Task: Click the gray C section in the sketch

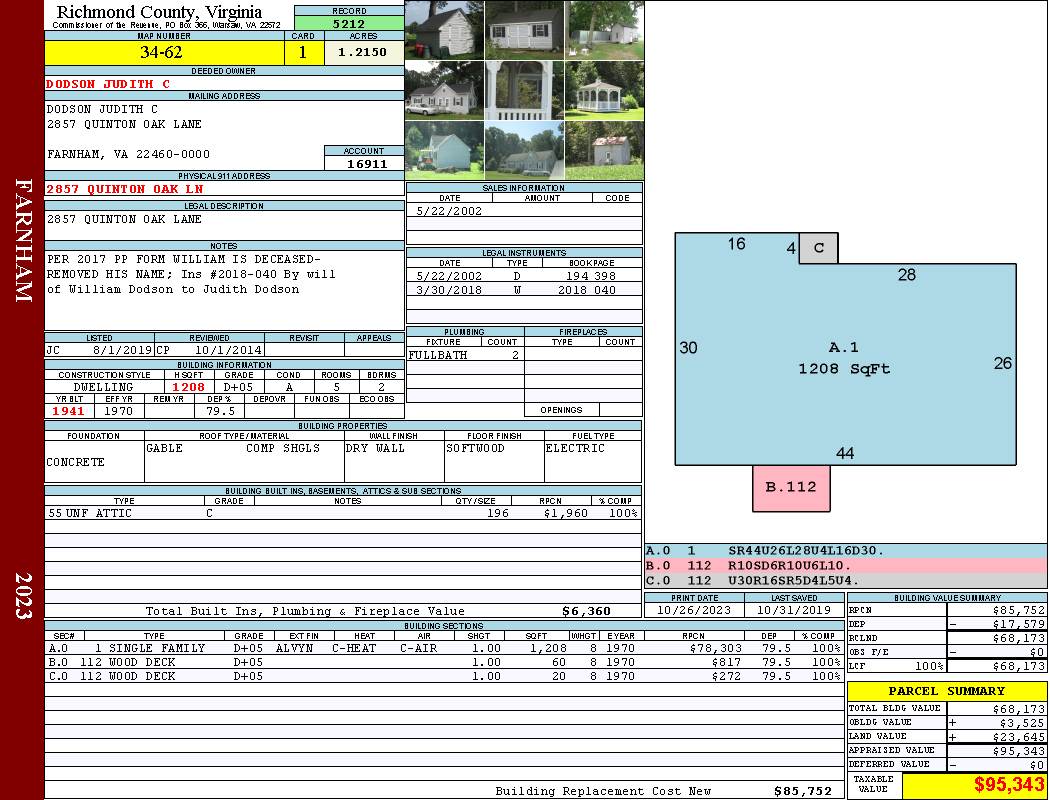Action: point(818,248)
